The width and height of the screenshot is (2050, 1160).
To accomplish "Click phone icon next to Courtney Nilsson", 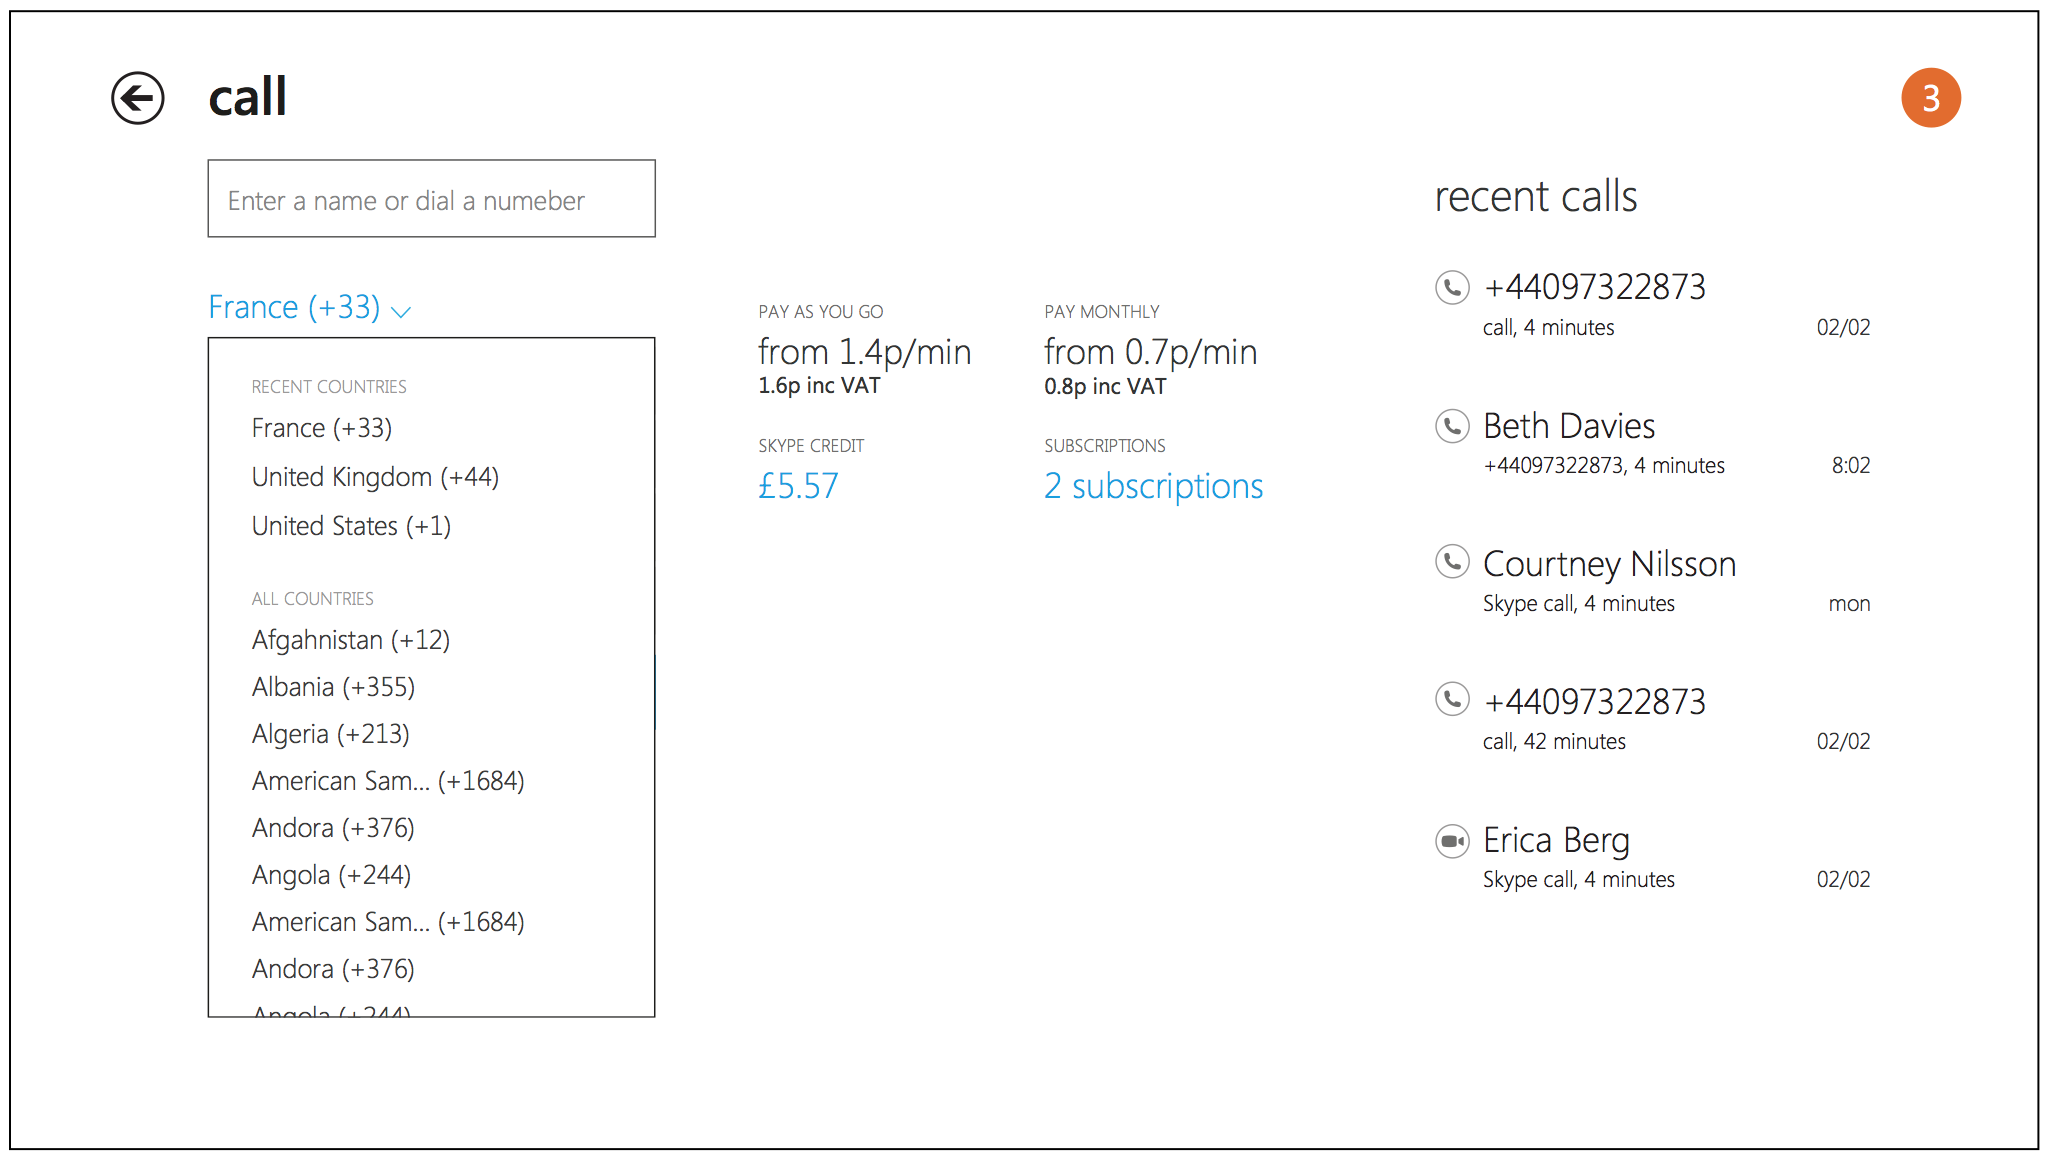I will click(x=1452, y=562).
